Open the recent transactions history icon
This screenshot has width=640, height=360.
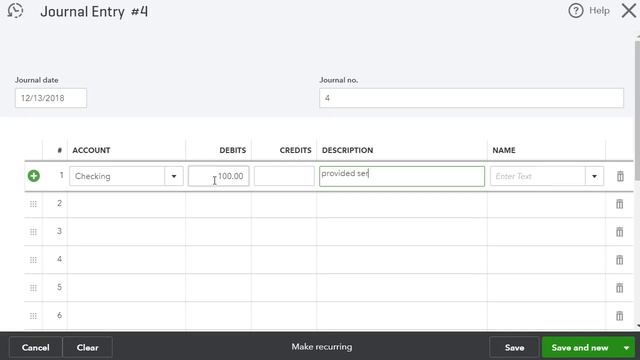click(16, 11)
